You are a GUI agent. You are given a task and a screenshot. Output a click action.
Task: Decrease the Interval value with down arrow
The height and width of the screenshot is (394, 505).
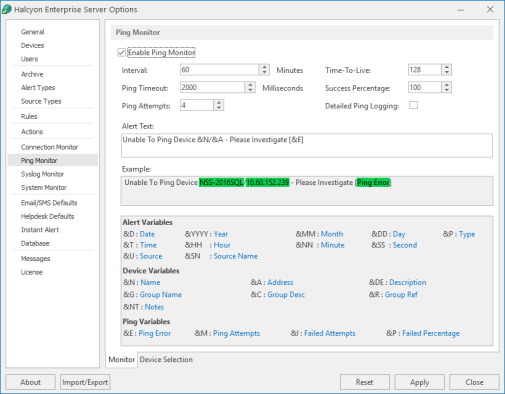tap(264, 72)
